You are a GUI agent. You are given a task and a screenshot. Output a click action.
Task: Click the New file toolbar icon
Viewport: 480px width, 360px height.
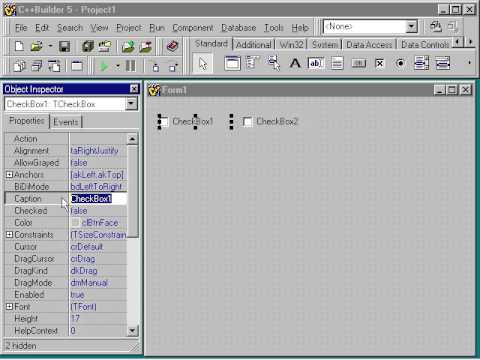[x=19, y=46]
